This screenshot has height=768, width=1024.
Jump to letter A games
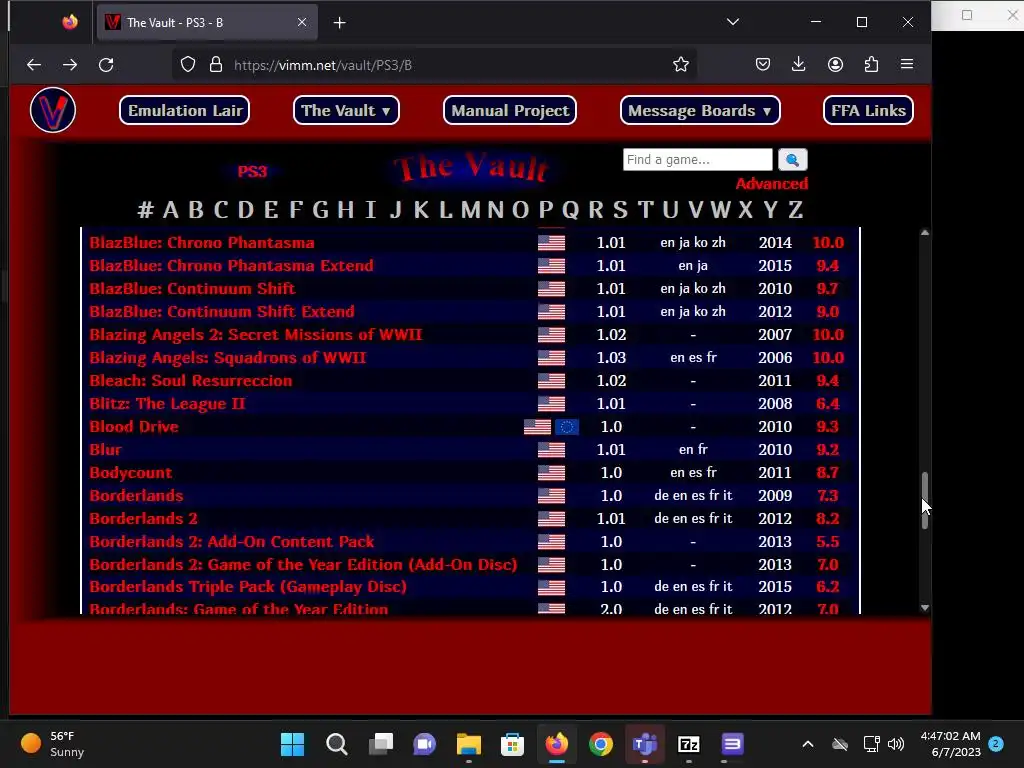coord(170,210)
